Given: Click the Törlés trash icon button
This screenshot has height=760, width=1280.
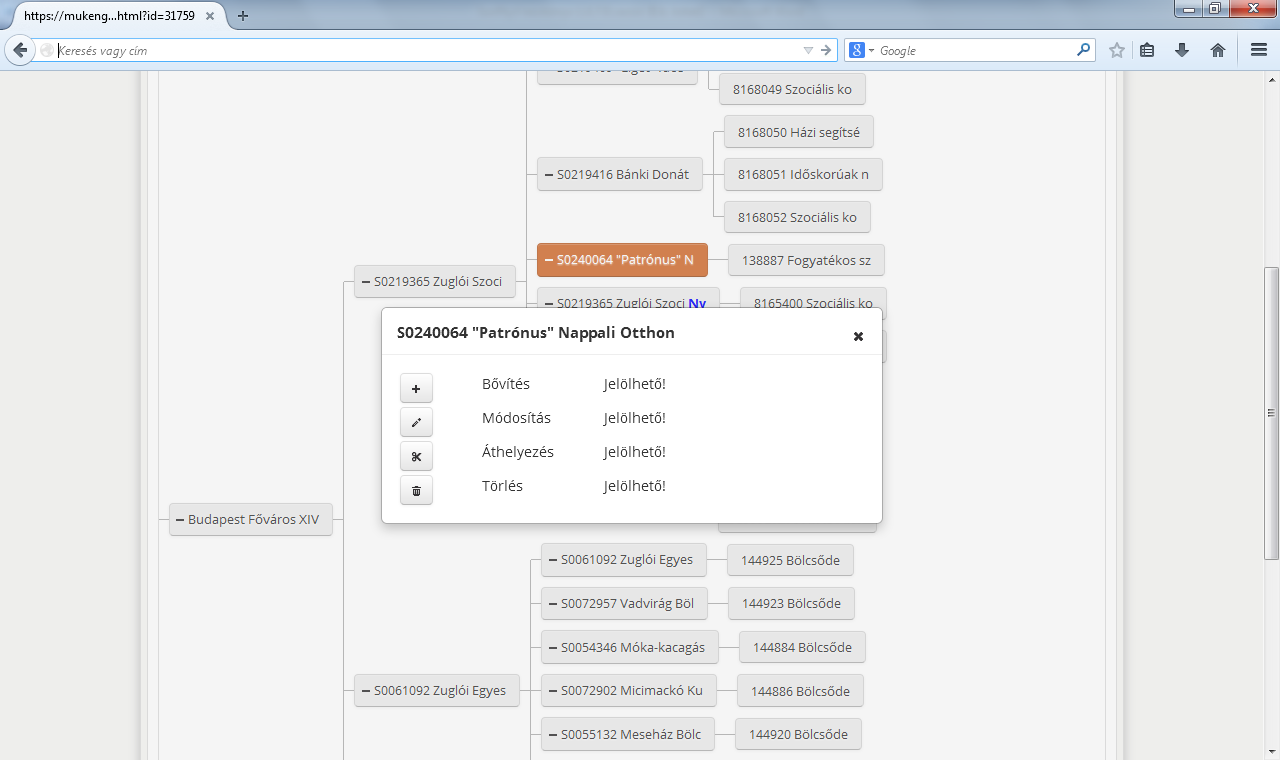Looking at the screenshot, I should pos(416,490).
